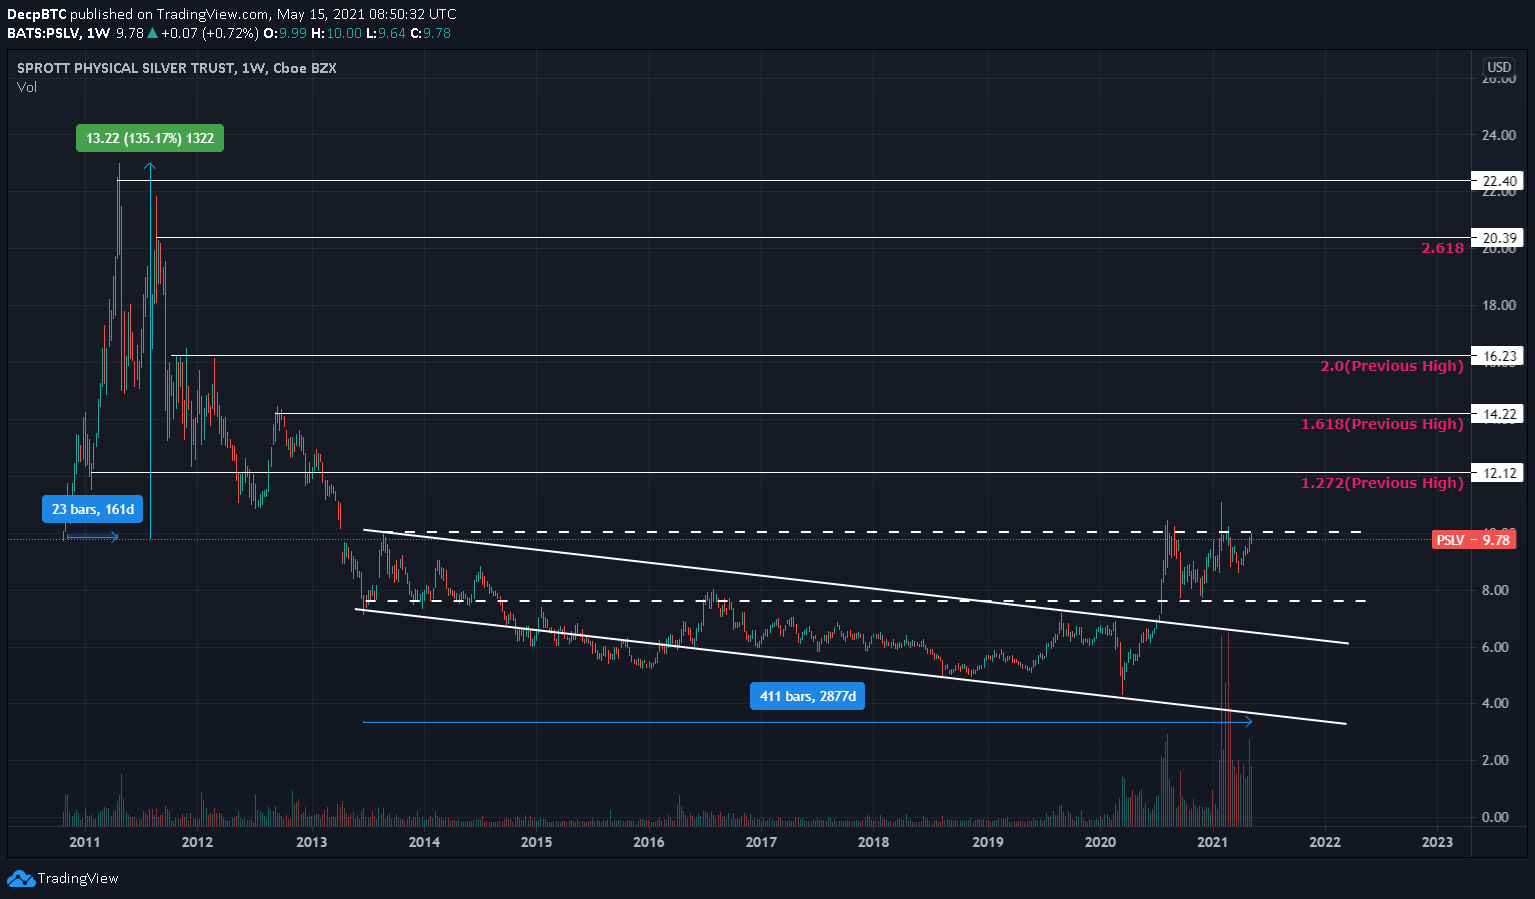Click the PSLV 9.78 price label
The image size is (1535, 899).
tap(1474, 540)
